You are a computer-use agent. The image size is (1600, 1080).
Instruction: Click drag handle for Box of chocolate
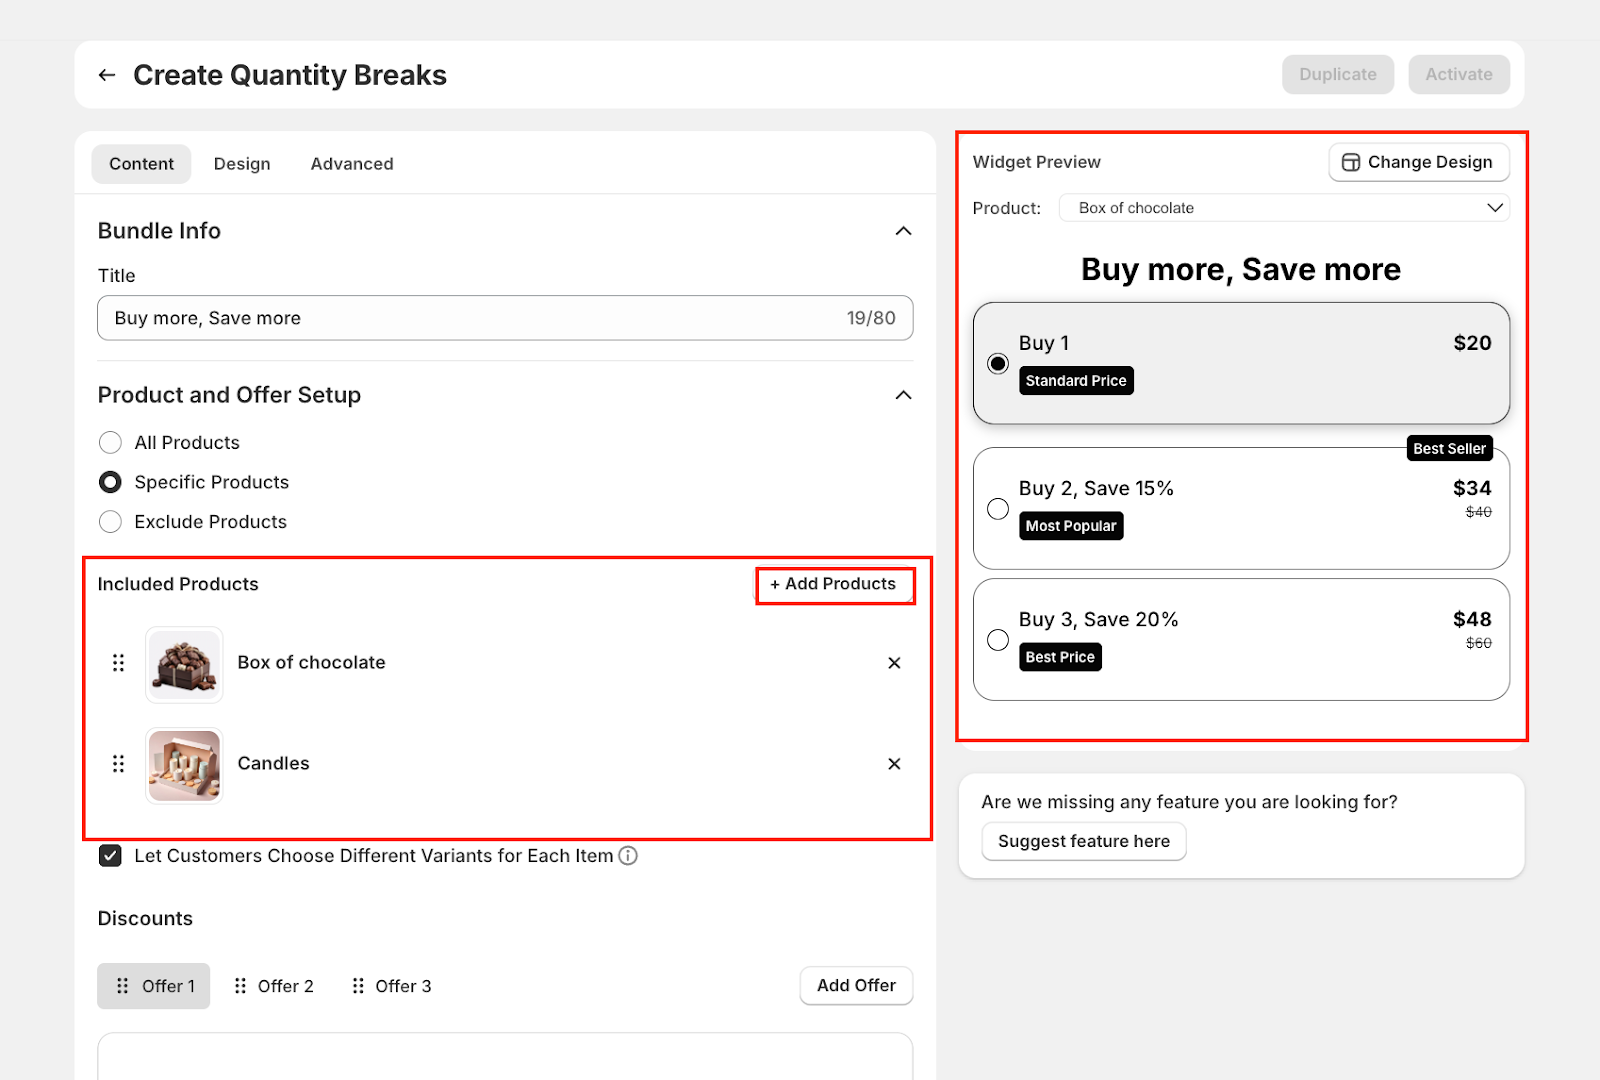[118, 663]
